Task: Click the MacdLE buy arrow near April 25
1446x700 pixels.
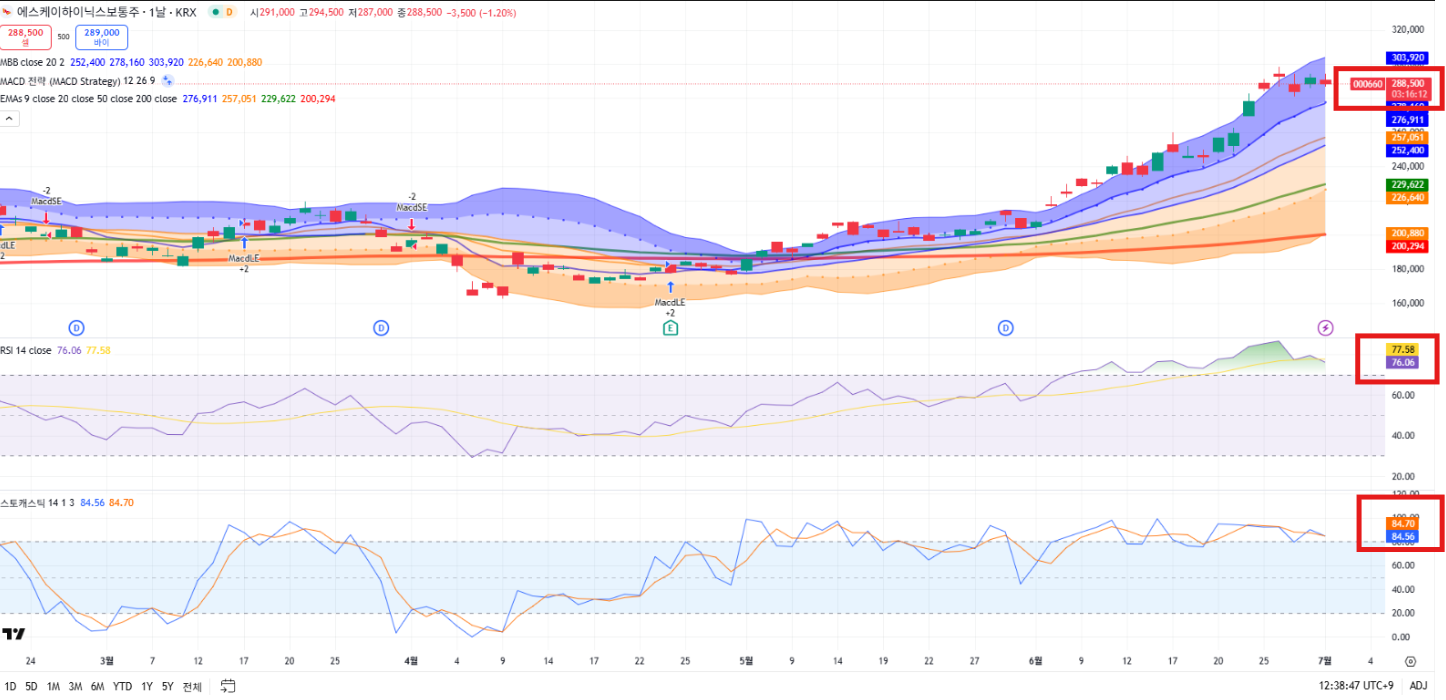Action: 670,287
